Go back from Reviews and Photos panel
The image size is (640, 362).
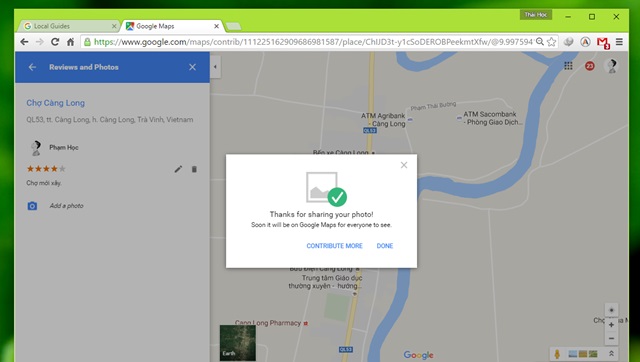(x=32, y=67)
